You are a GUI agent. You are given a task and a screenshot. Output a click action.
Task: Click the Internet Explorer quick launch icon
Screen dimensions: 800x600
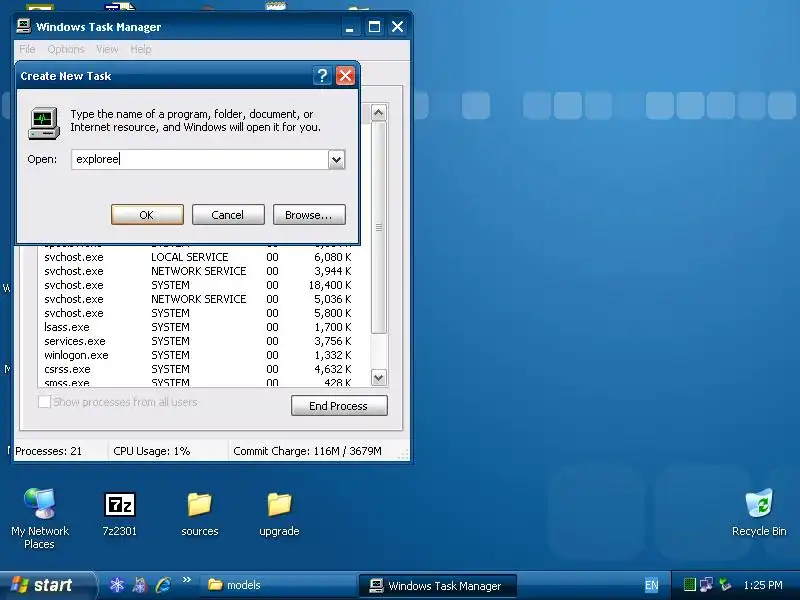tap(163, 585)
